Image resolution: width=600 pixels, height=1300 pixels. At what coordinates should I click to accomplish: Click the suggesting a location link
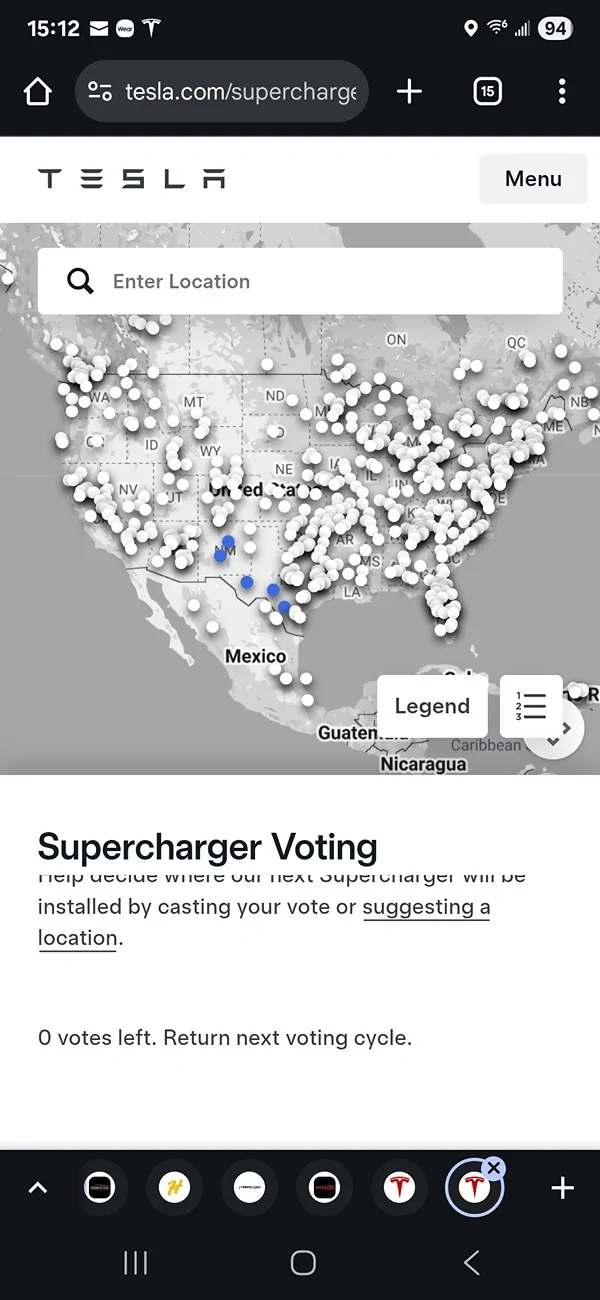click(427, 907)
